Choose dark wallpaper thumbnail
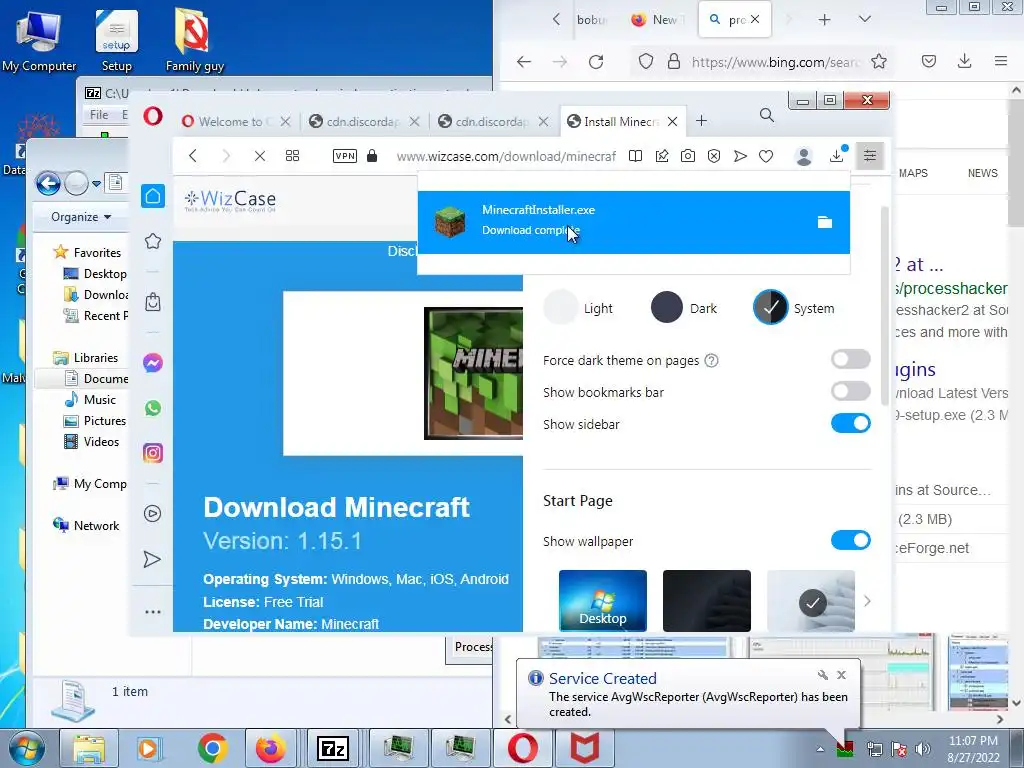 (x=707, y=600)
